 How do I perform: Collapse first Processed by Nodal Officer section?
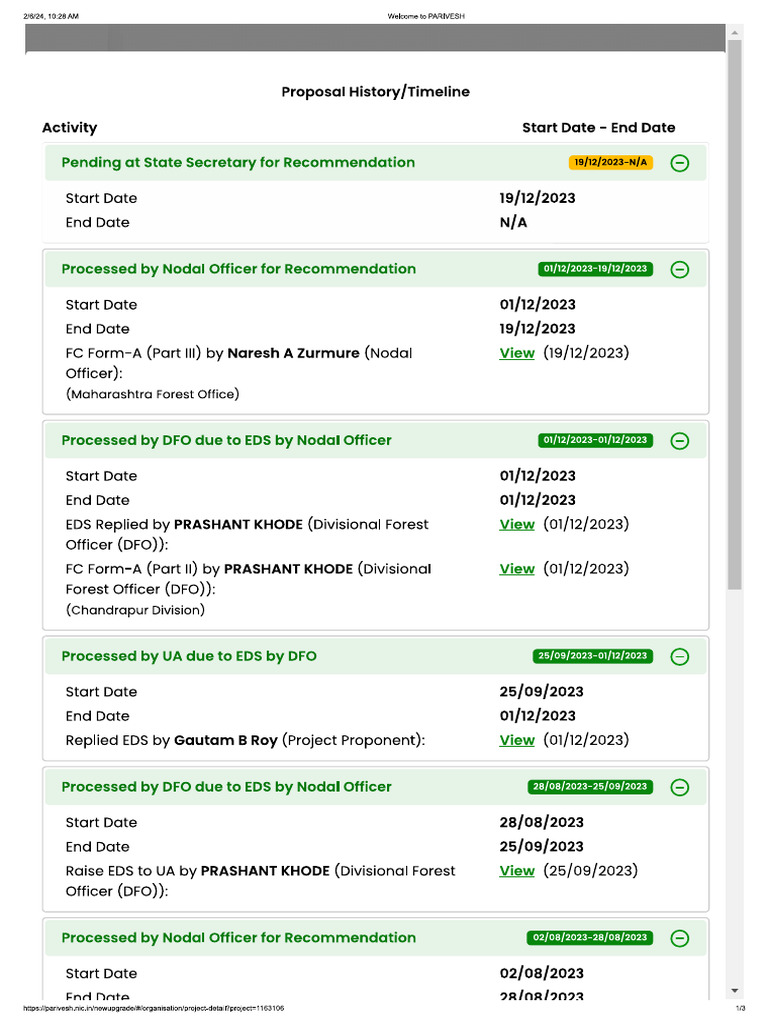(x=679, y=269)
